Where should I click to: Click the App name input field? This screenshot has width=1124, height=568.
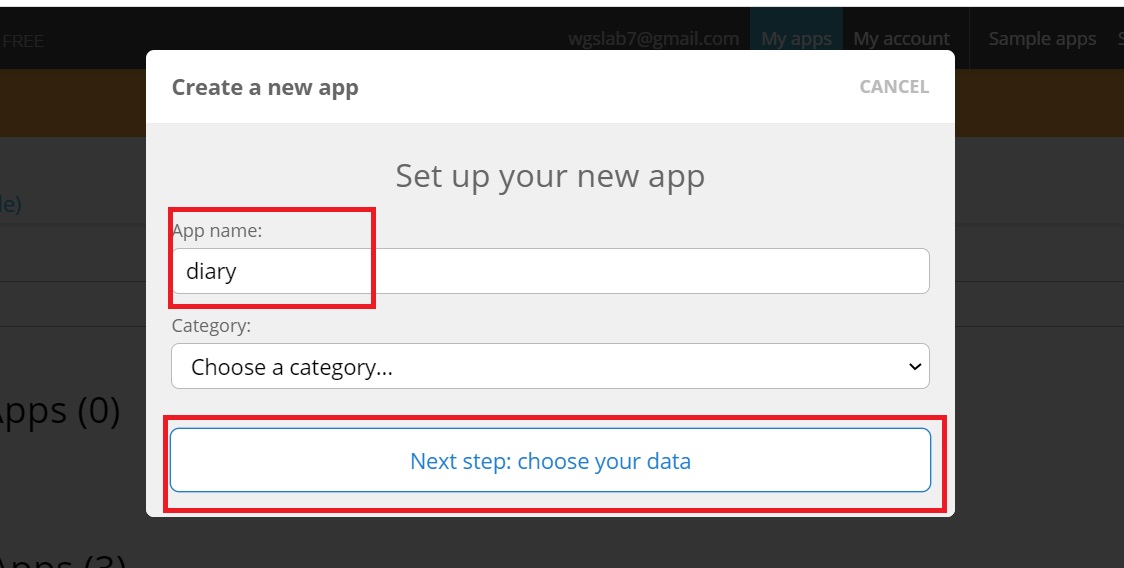[x=551, y=271]
